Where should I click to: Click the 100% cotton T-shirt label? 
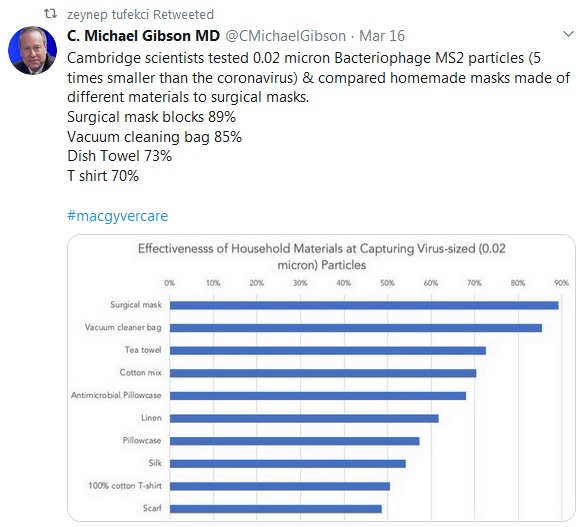click(125, 486)
